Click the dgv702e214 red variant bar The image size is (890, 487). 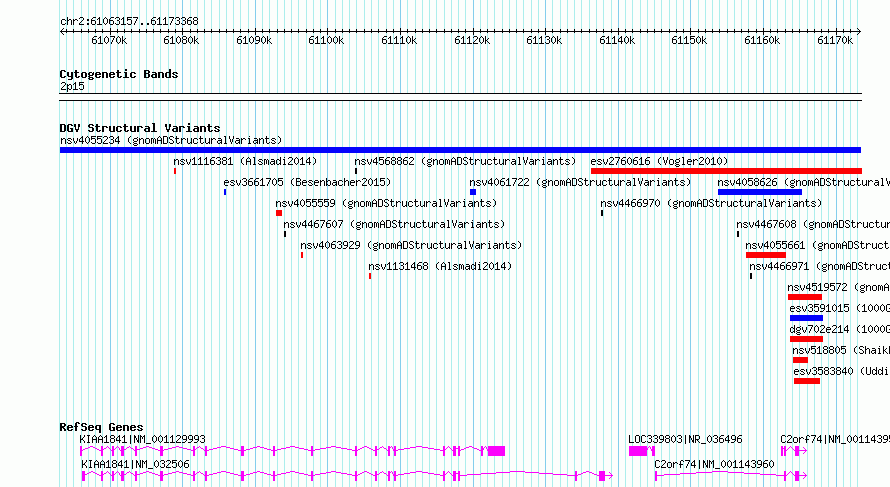[x=806, y=339]
